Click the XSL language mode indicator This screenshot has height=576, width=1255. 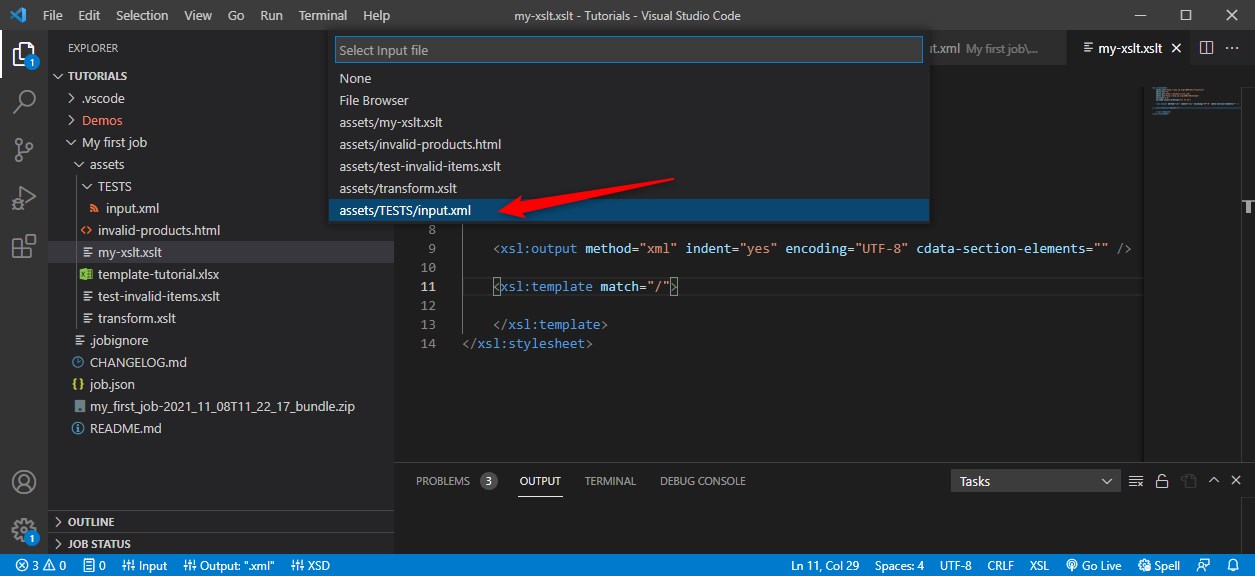pos(1039,565)
